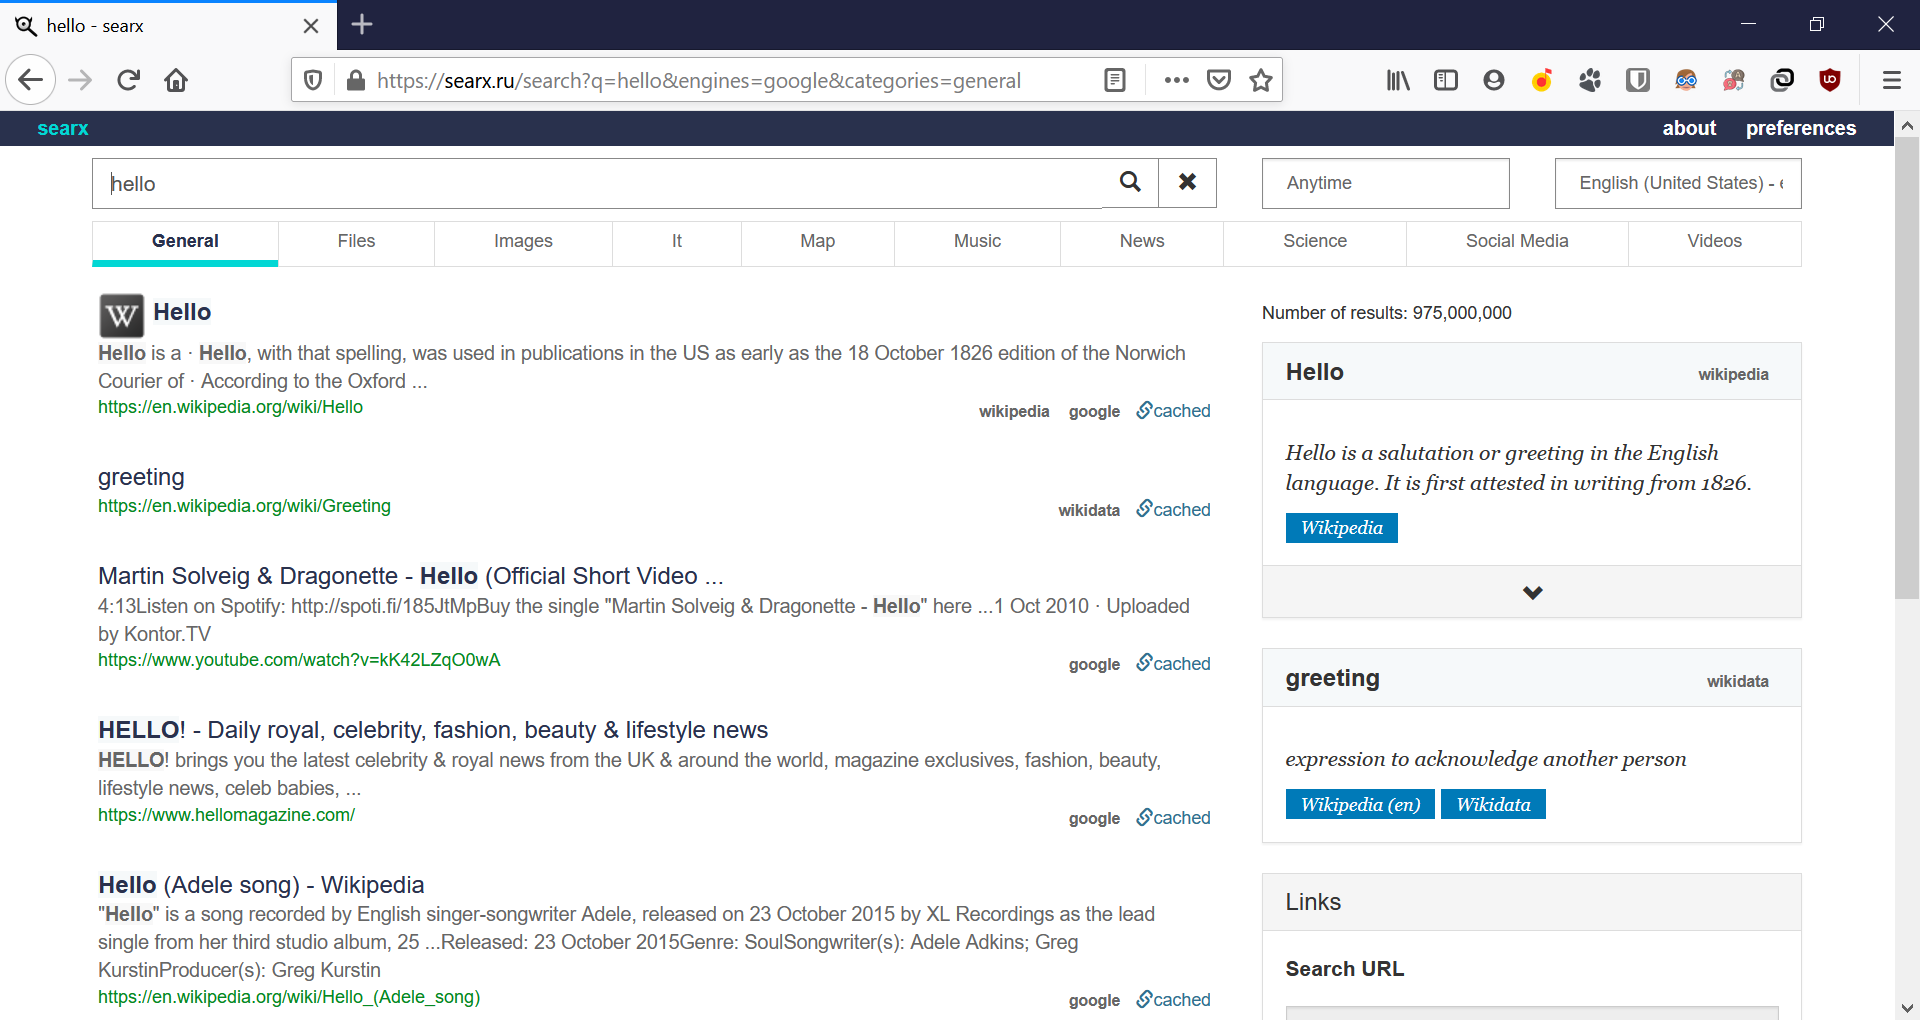
Task: Switch to the News search category
Action: pyautogui.click(x=1141, y=241)
